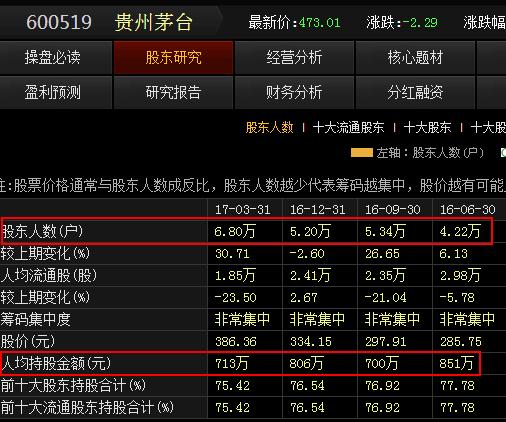Click holding amount 700万
This screenshot has width=506, height=422.
(x=382, y=363)
